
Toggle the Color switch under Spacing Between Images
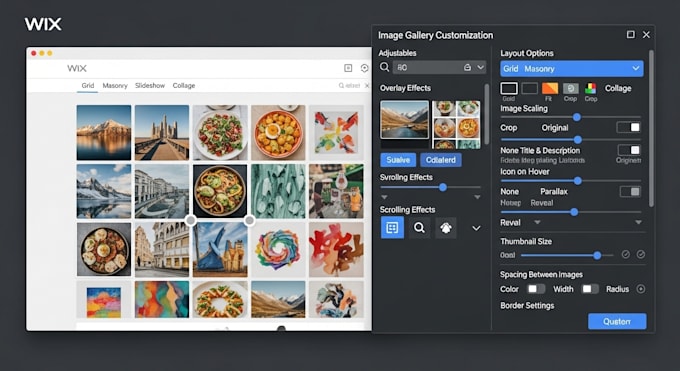click(536, 289)
